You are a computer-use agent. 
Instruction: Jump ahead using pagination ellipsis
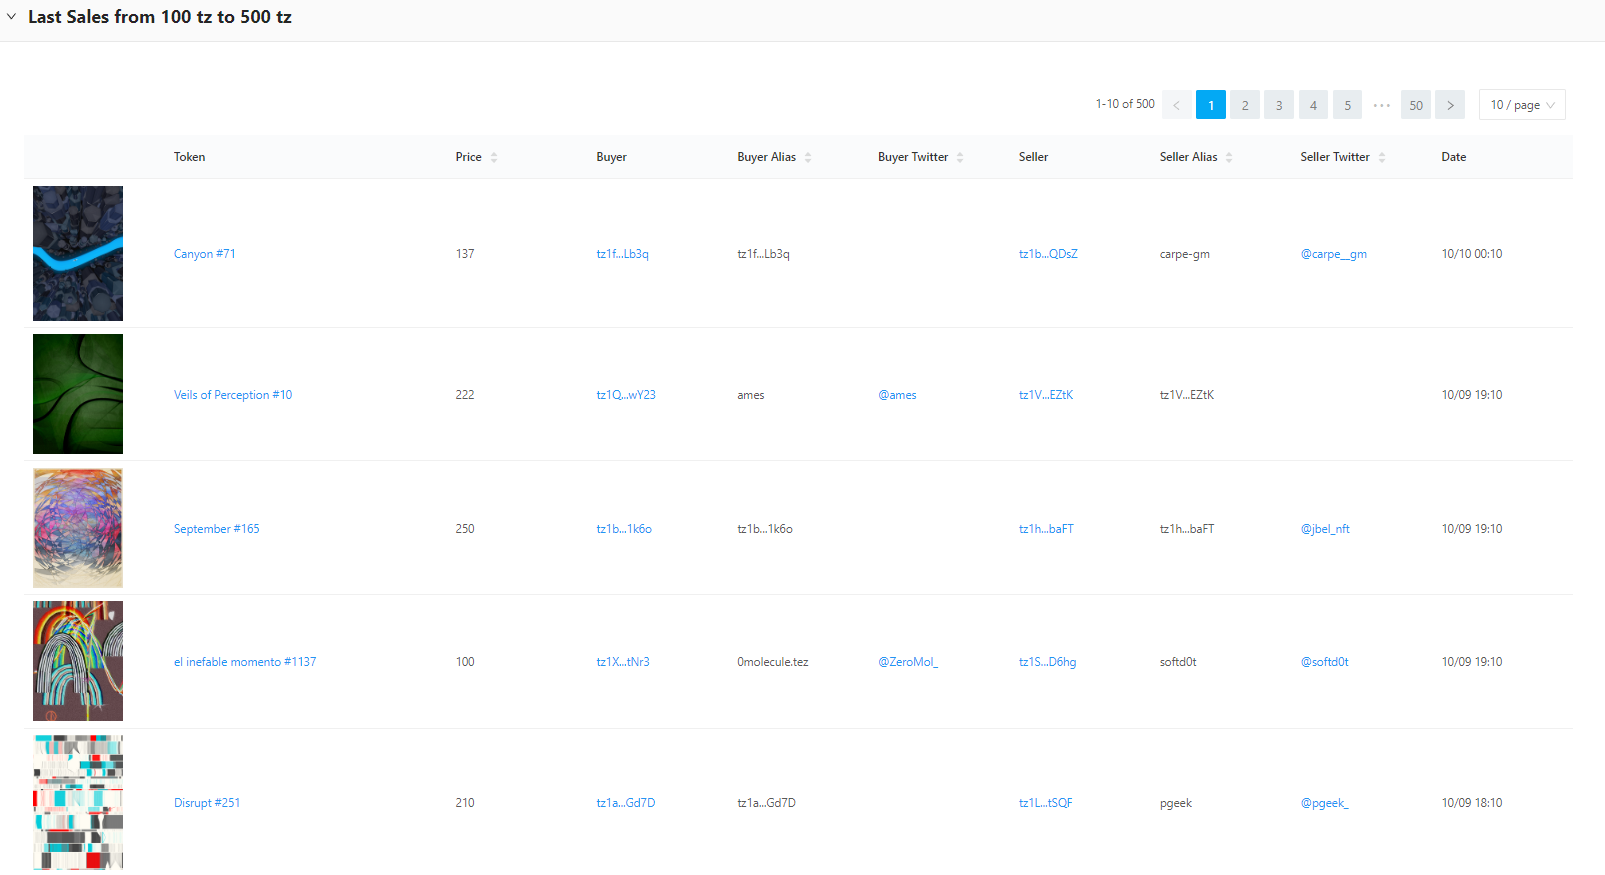click(1381, 105)
